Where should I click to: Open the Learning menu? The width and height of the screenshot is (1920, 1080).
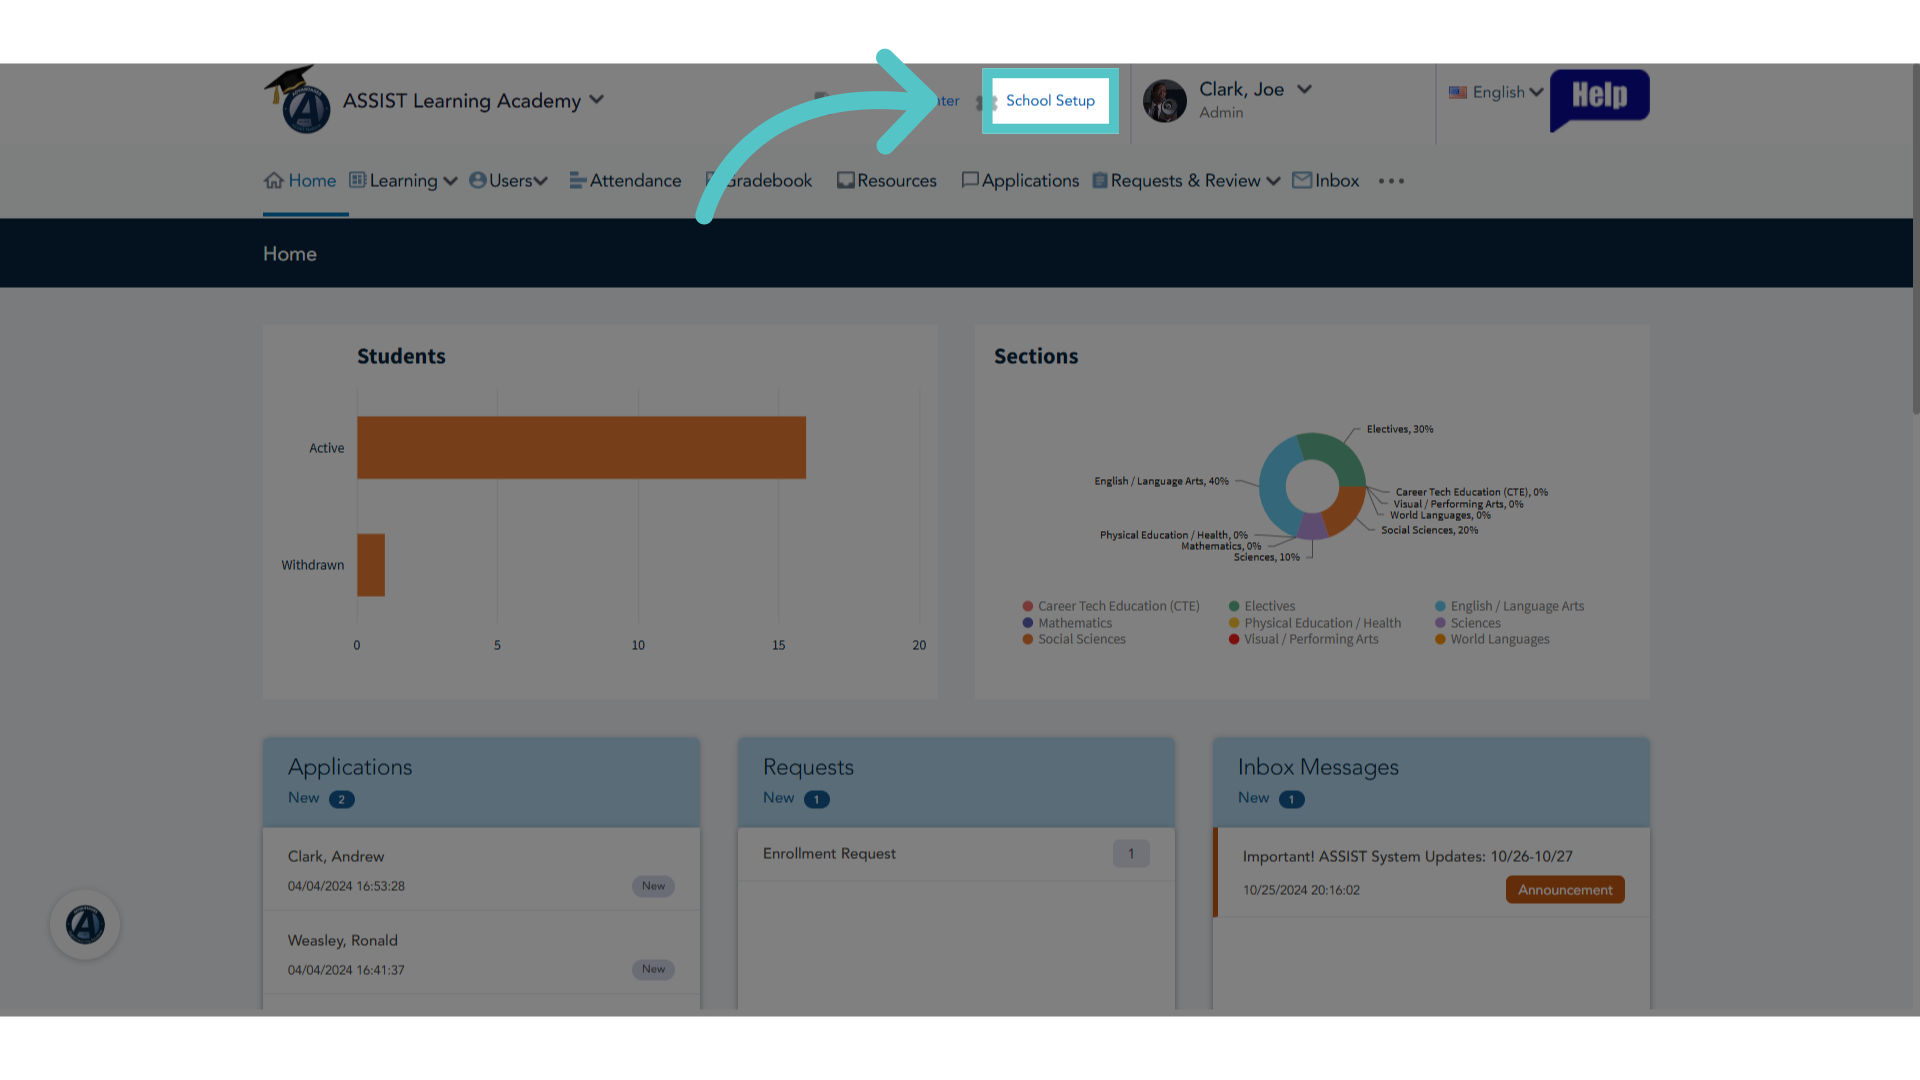coord(404,180)
